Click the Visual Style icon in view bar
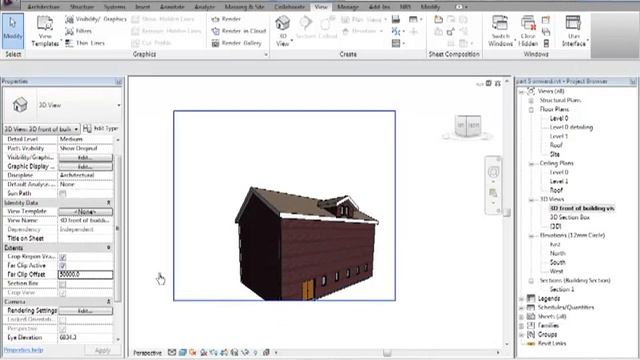The image size is (640, 360). (182, 352)
